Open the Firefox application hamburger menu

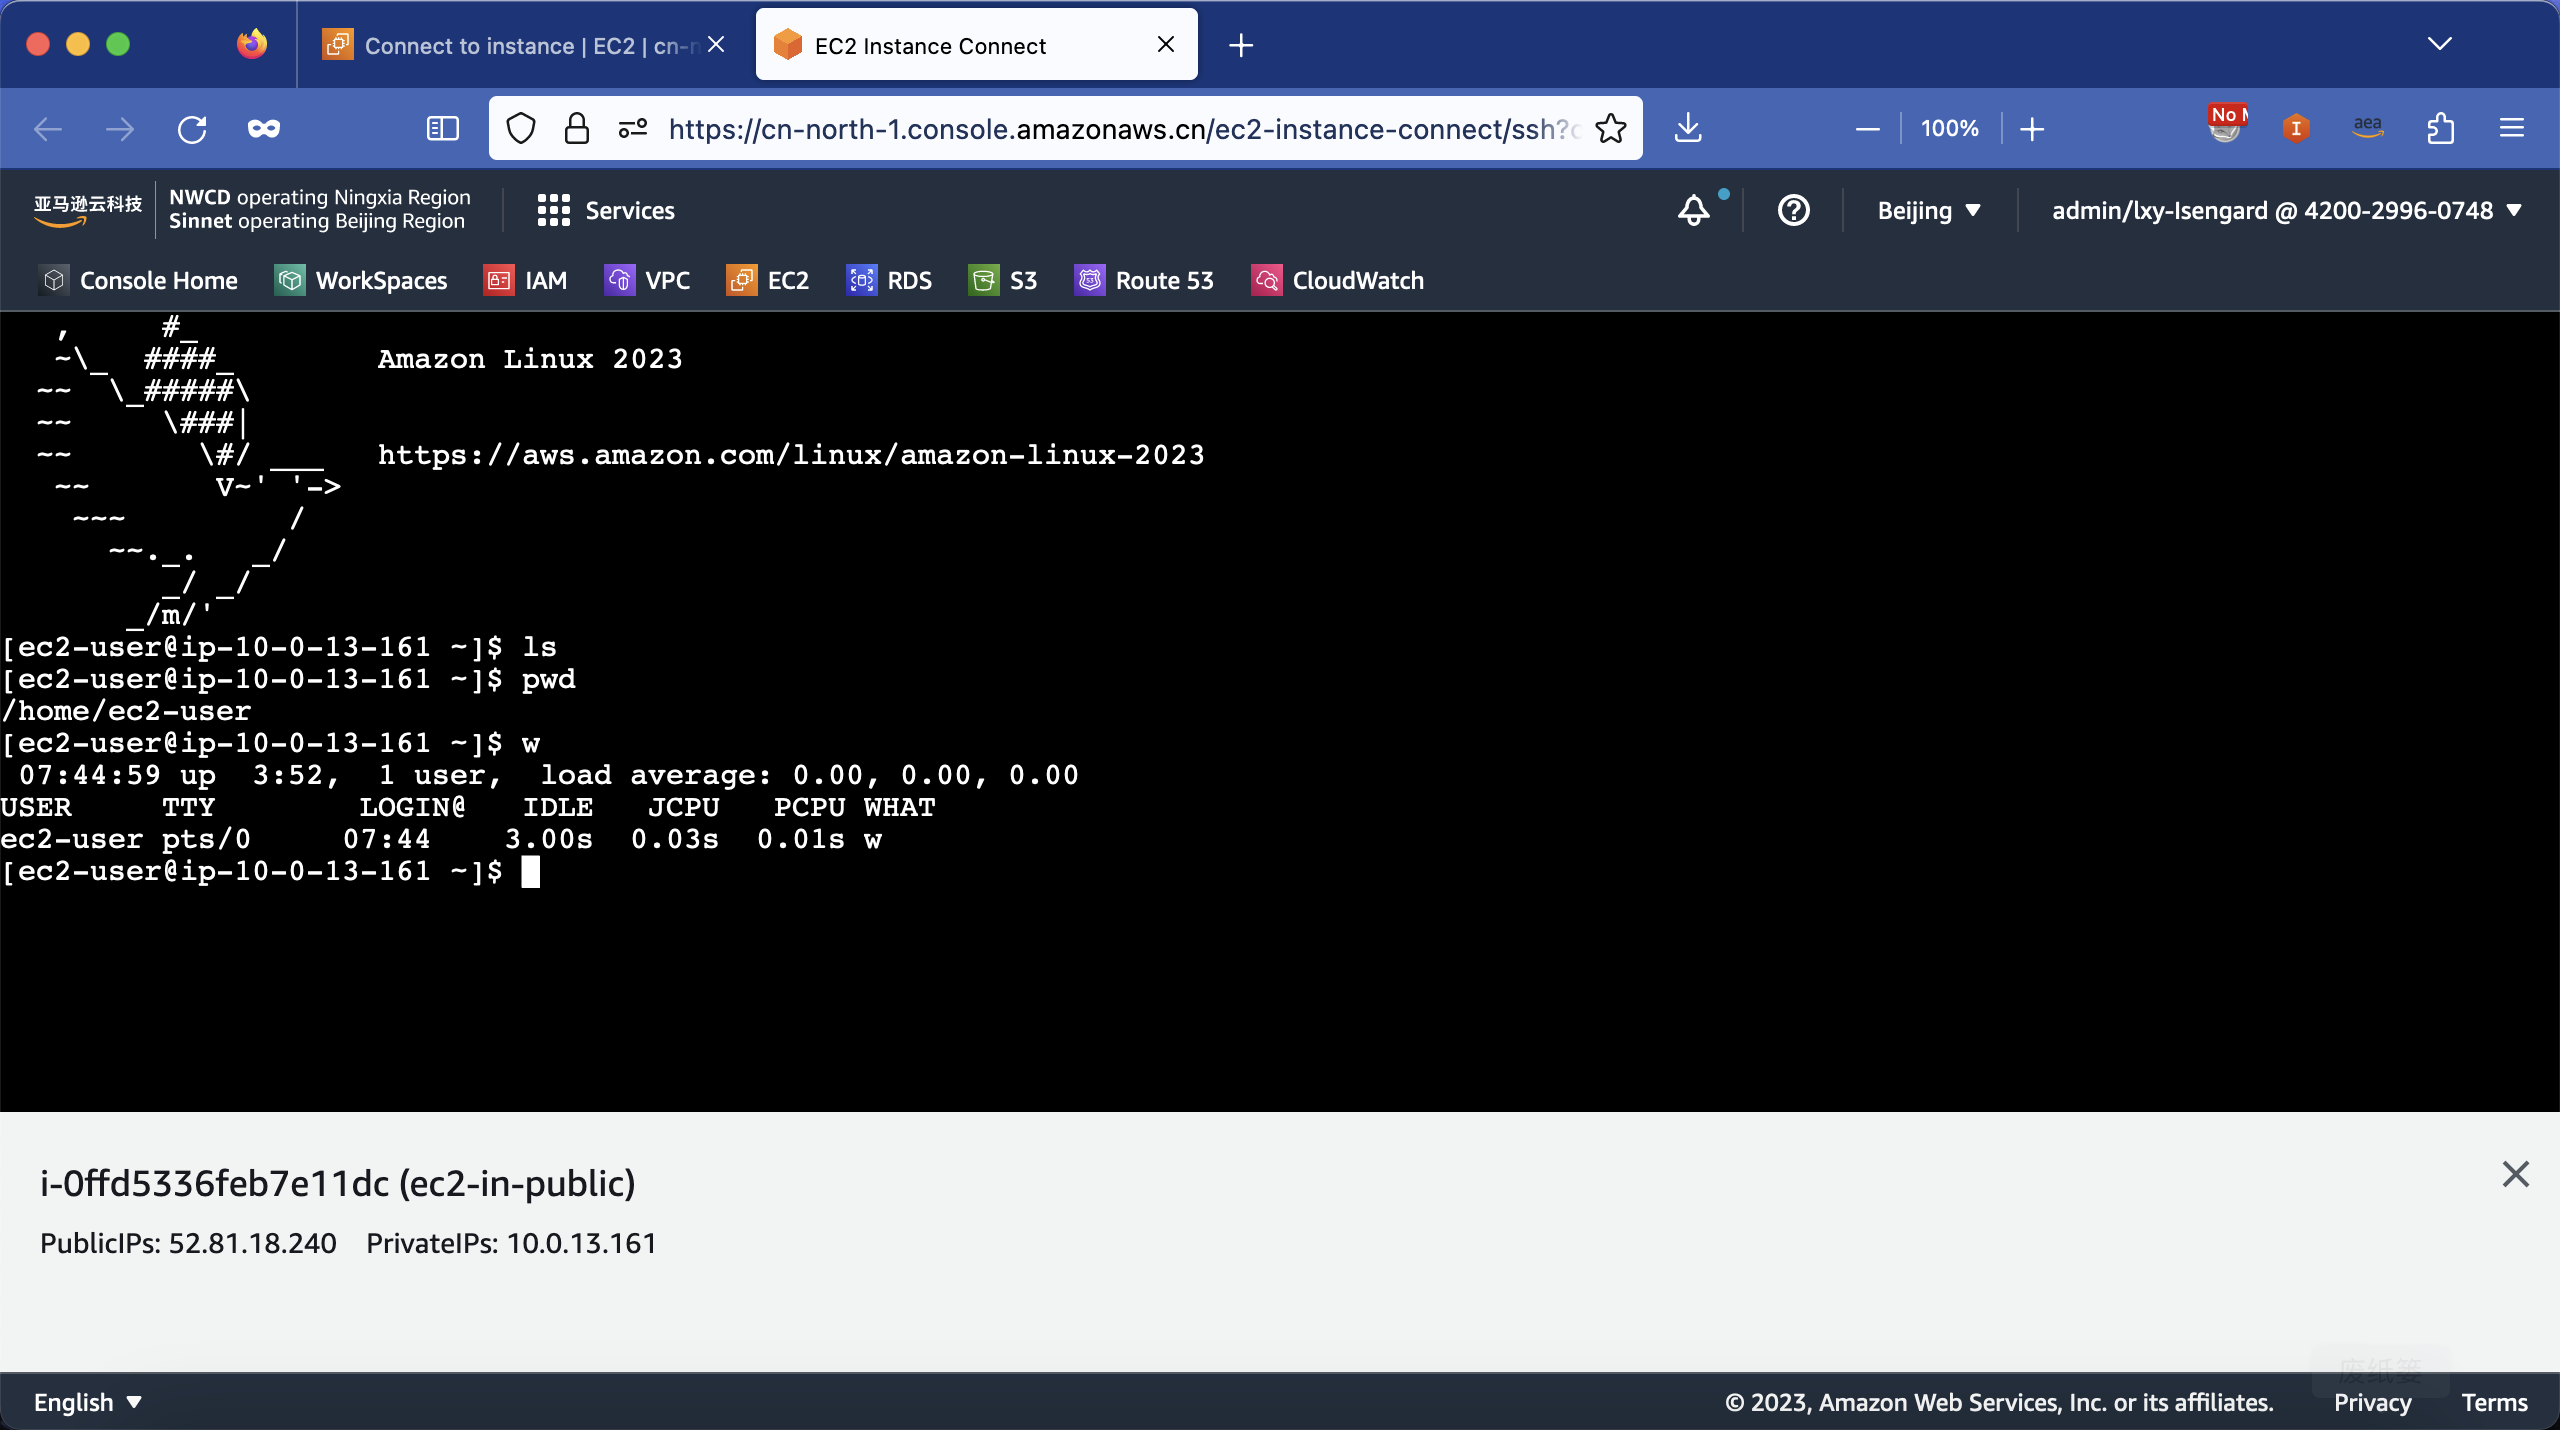pyautogui.click(x=2512, y=129)
